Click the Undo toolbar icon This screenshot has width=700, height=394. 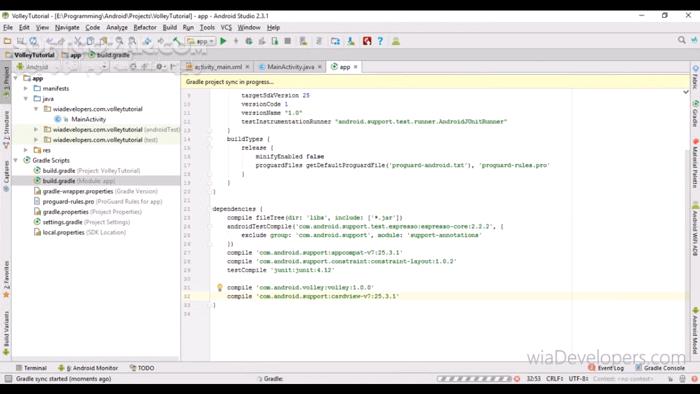pyautogui.click(x=50, y=41)
